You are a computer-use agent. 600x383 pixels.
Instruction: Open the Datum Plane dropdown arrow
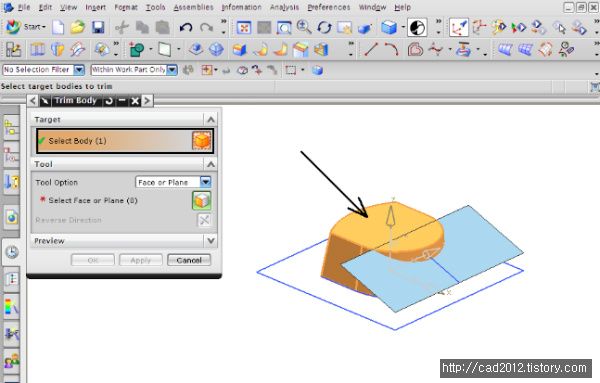[x=179, y=49]
